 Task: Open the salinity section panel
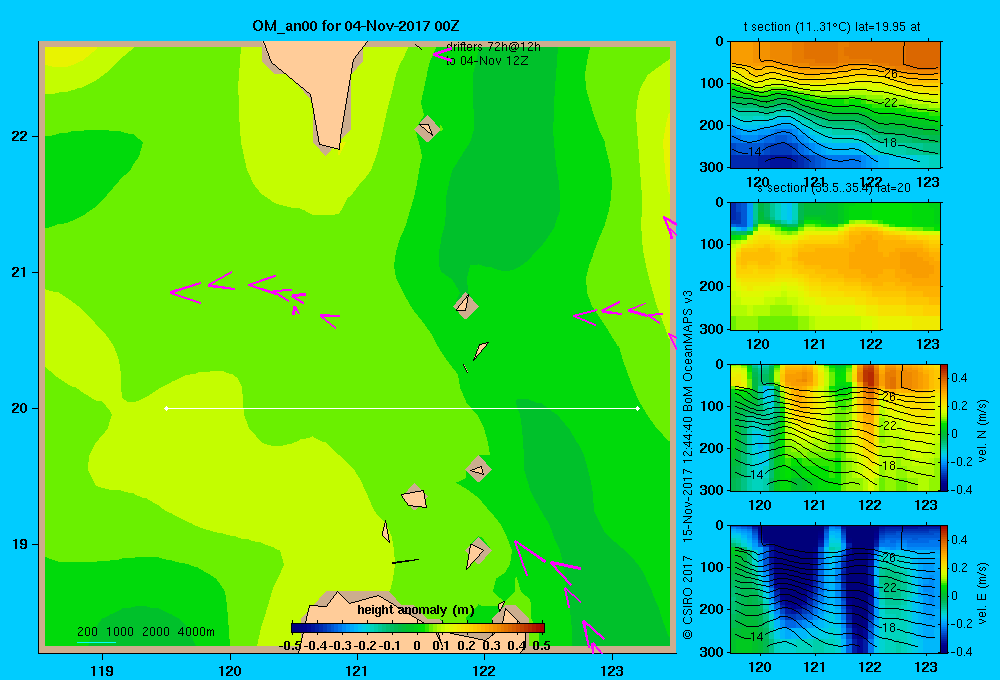(835, 265)
